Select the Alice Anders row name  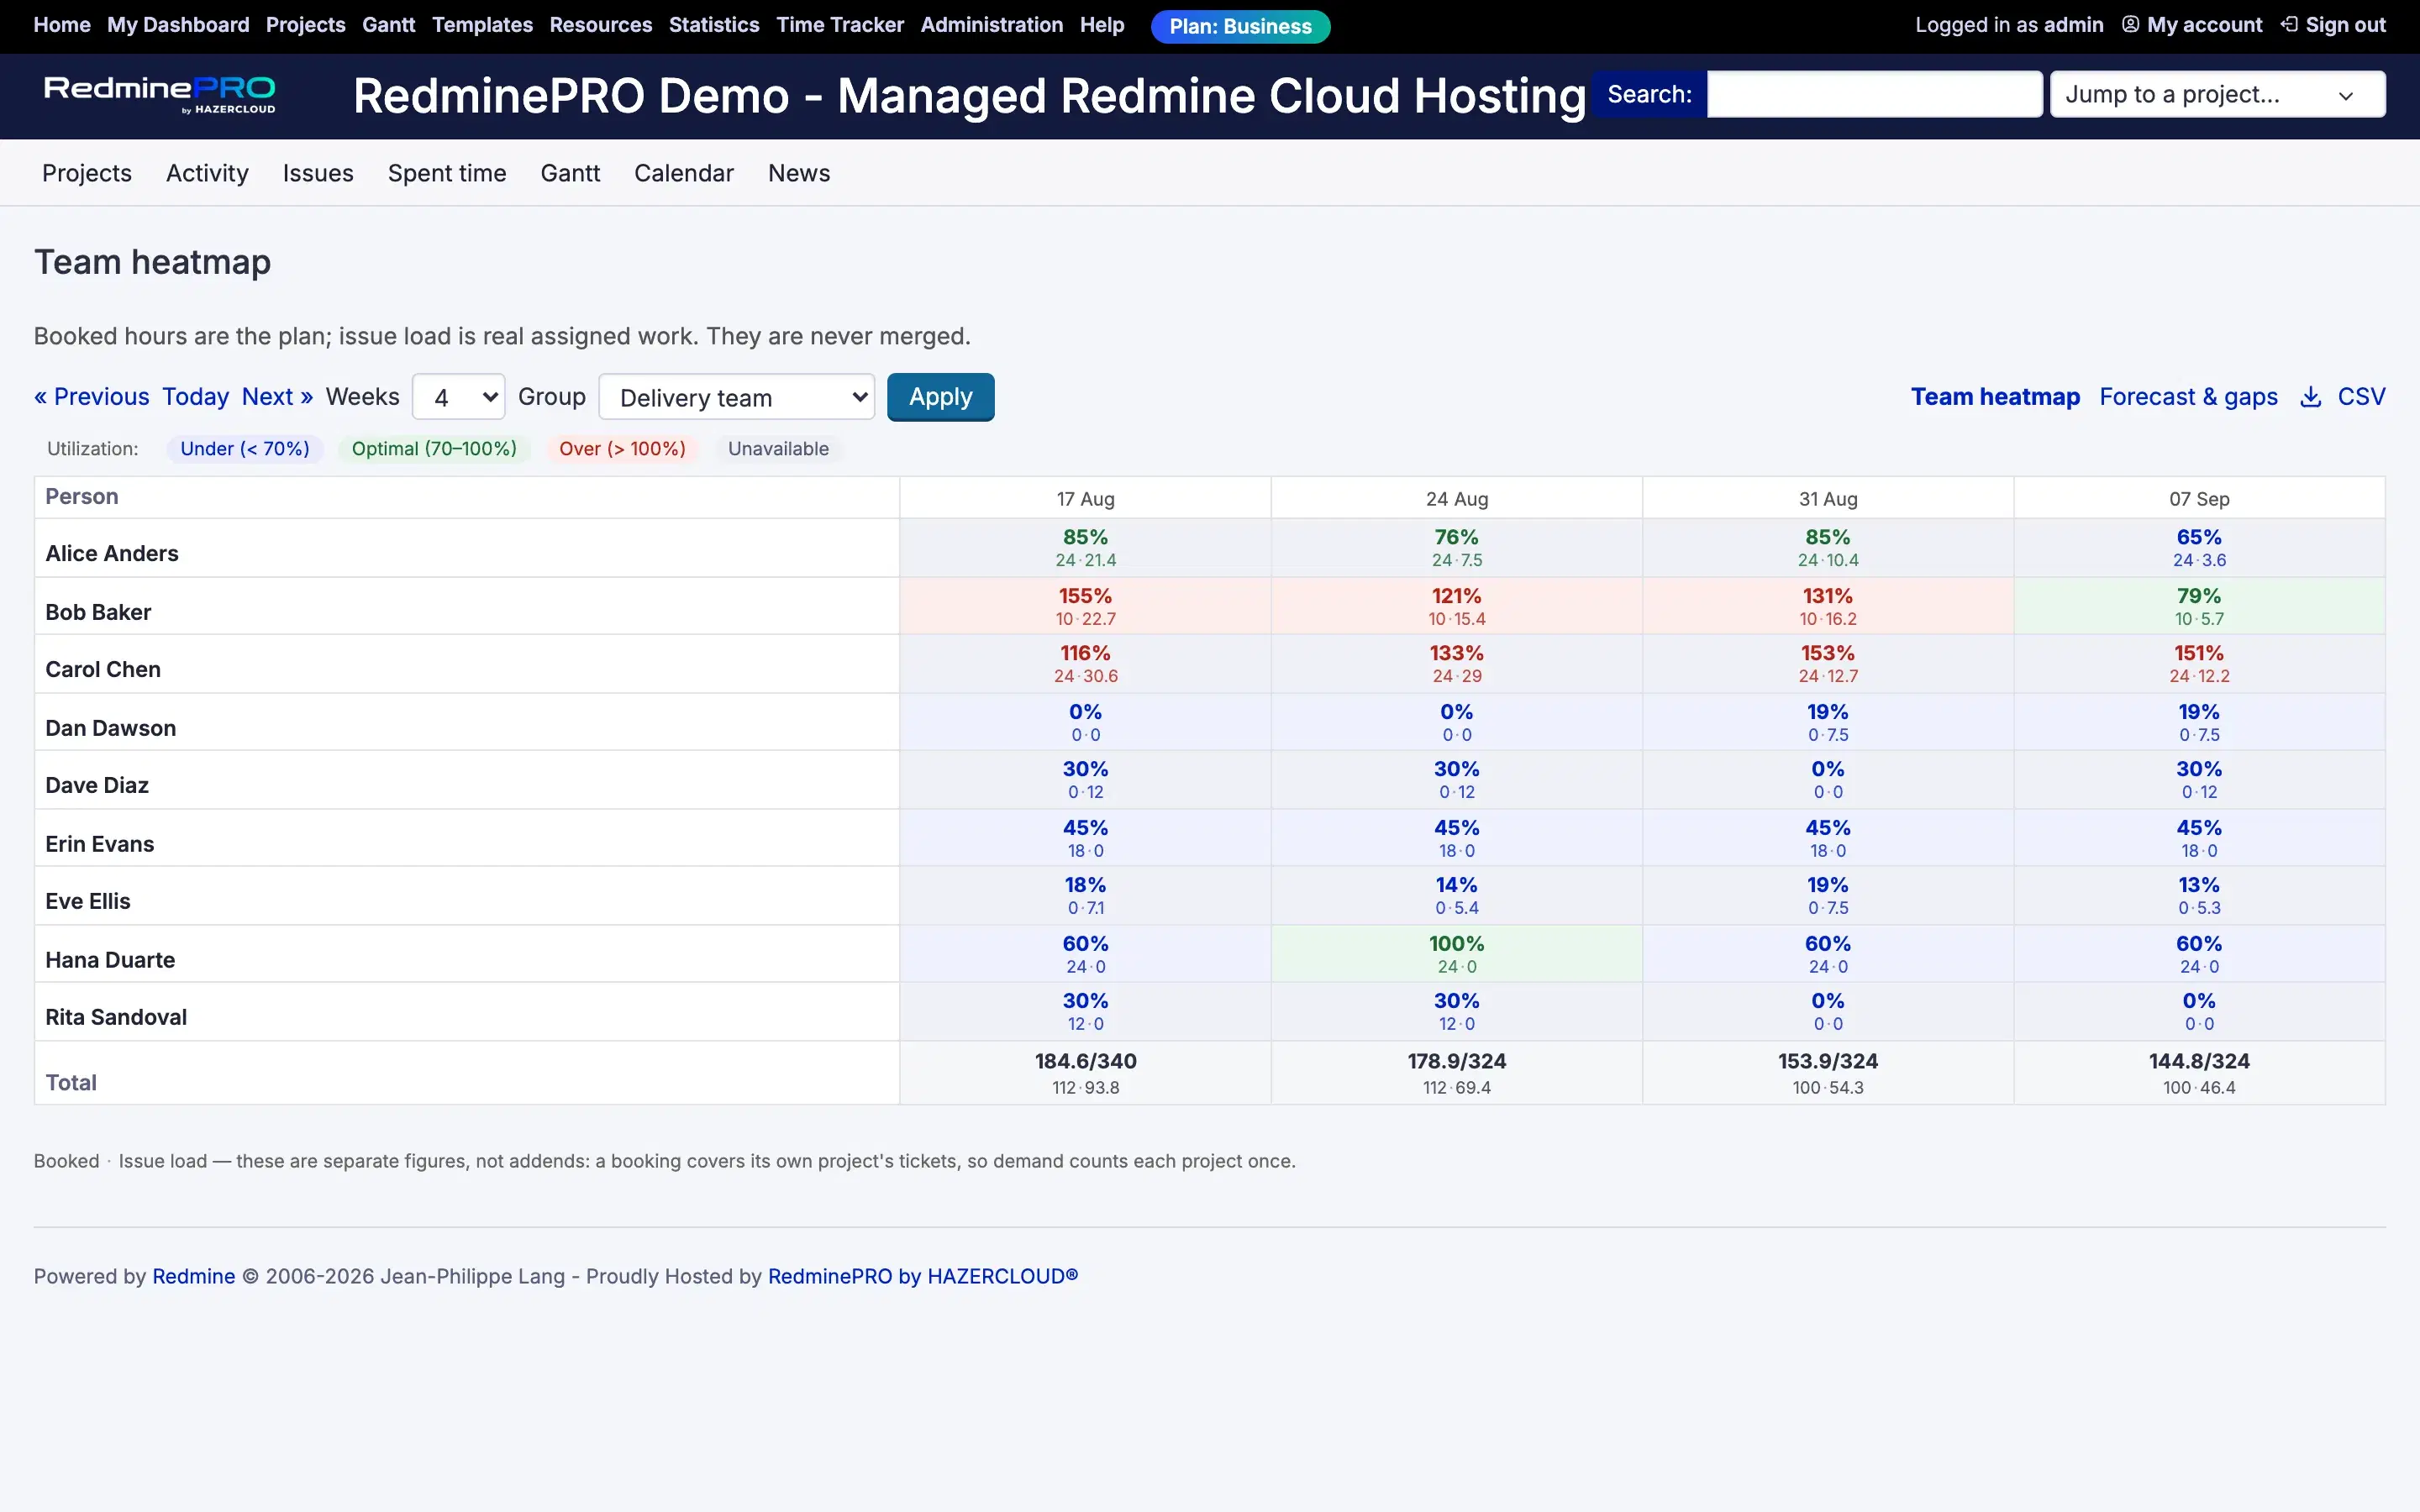coord(112,554)
